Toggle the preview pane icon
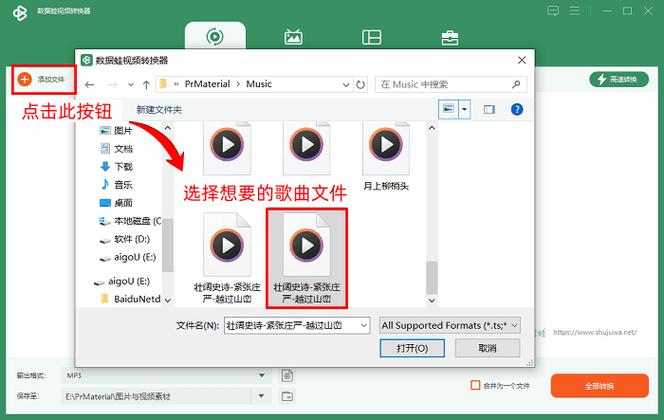 (489, 110)
